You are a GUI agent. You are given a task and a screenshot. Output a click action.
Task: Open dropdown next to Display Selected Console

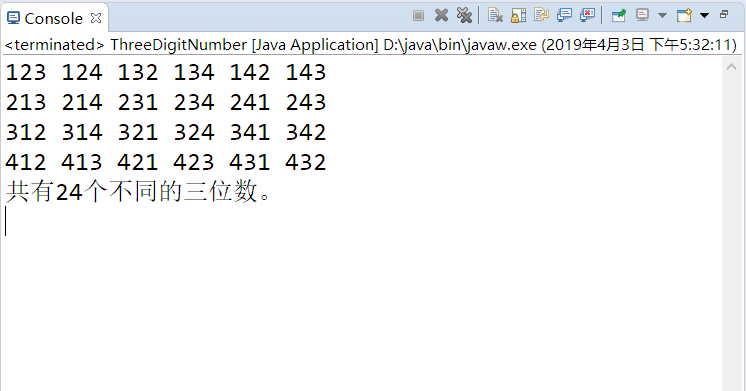click(662, 16)
